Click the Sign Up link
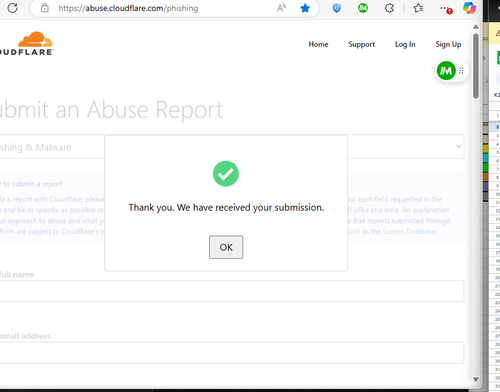The image size is (500, 392). (x=448, y=44)
